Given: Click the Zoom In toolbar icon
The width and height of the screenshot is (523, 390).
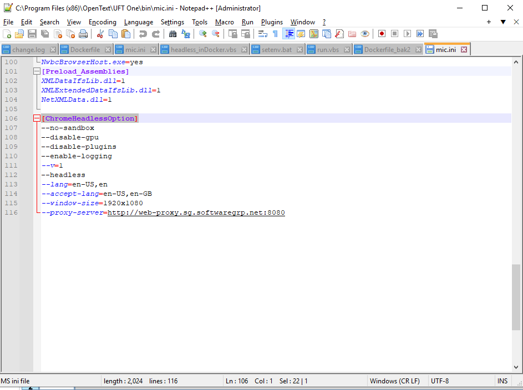Looking at the screenshot, I should click(x=202, y=34).
